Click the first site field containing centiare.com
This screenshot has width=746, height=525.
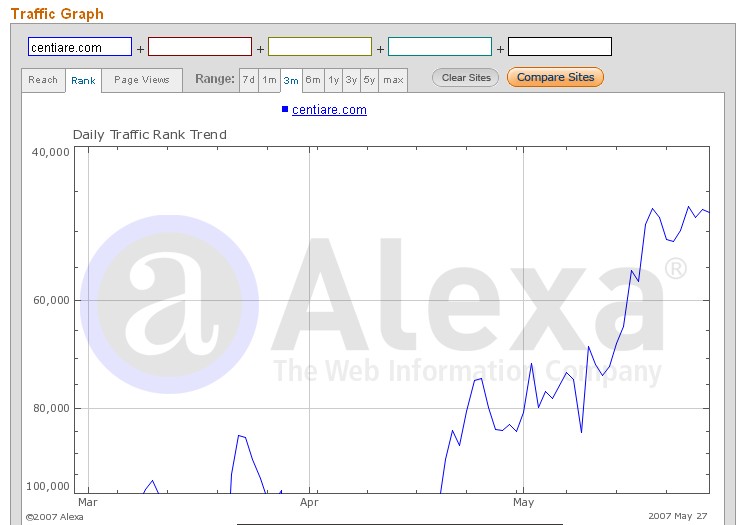pos(80,47)
